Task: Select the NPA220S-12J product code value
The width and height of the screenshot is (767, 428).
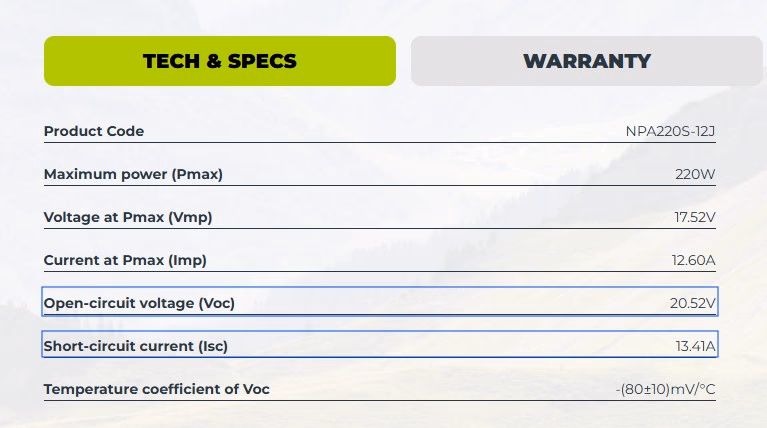Action: pos(672,131)
